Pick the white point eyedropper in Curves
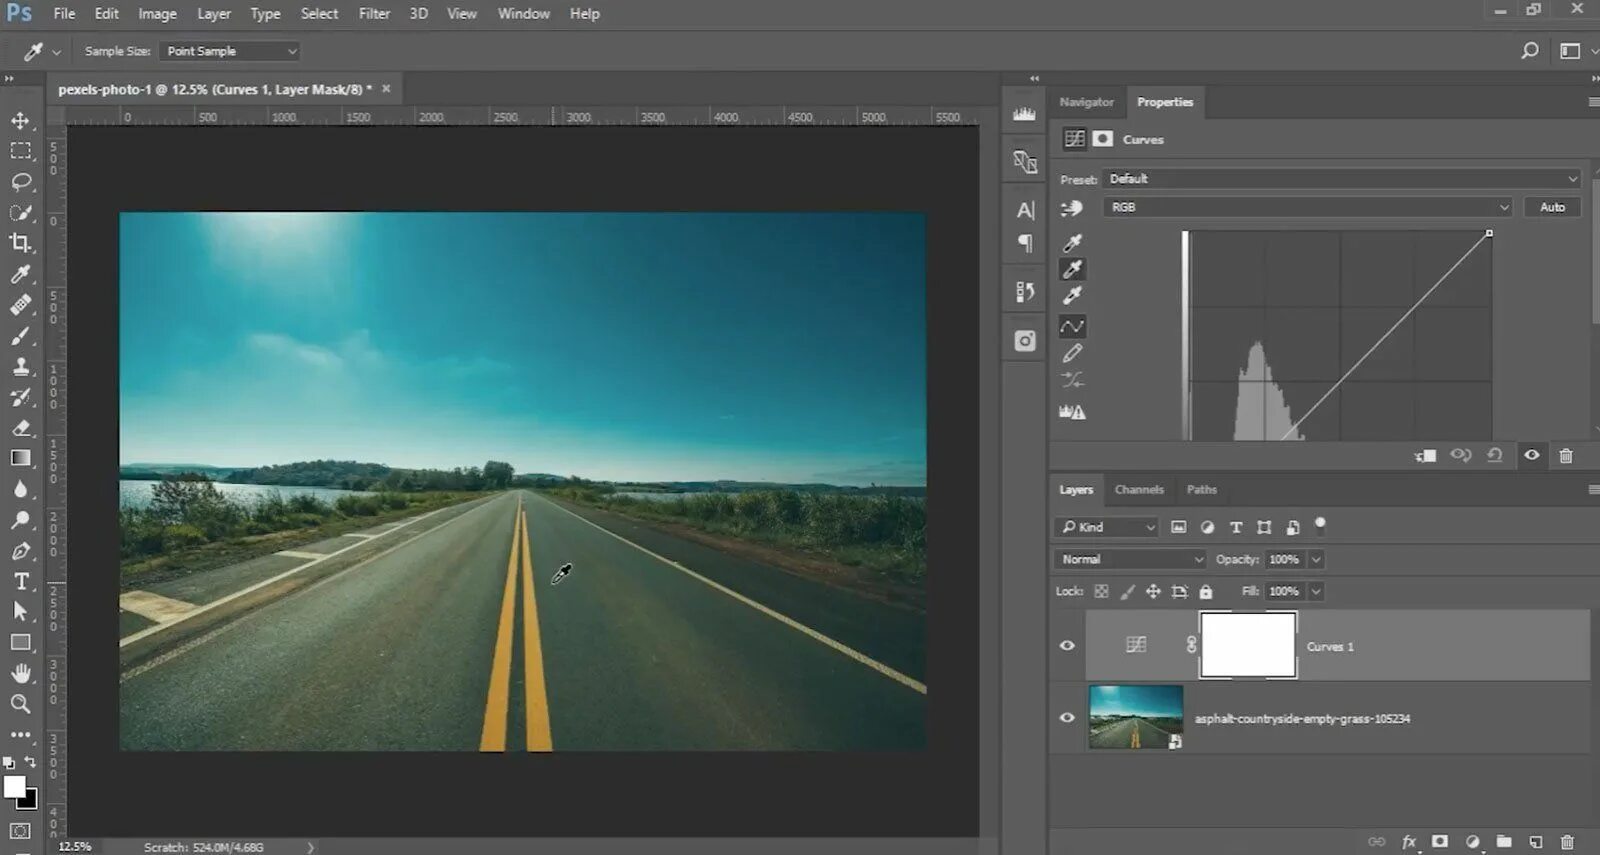The image size is (1600, 855). coord(1072,295)
